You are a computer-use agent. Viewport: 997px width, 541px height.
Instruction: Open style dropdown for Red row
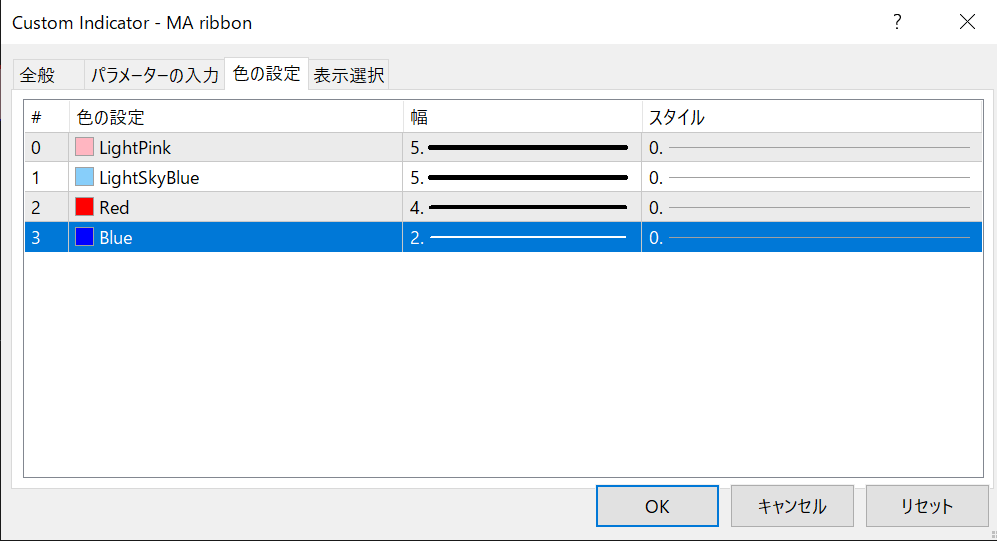tap(810, 208)
